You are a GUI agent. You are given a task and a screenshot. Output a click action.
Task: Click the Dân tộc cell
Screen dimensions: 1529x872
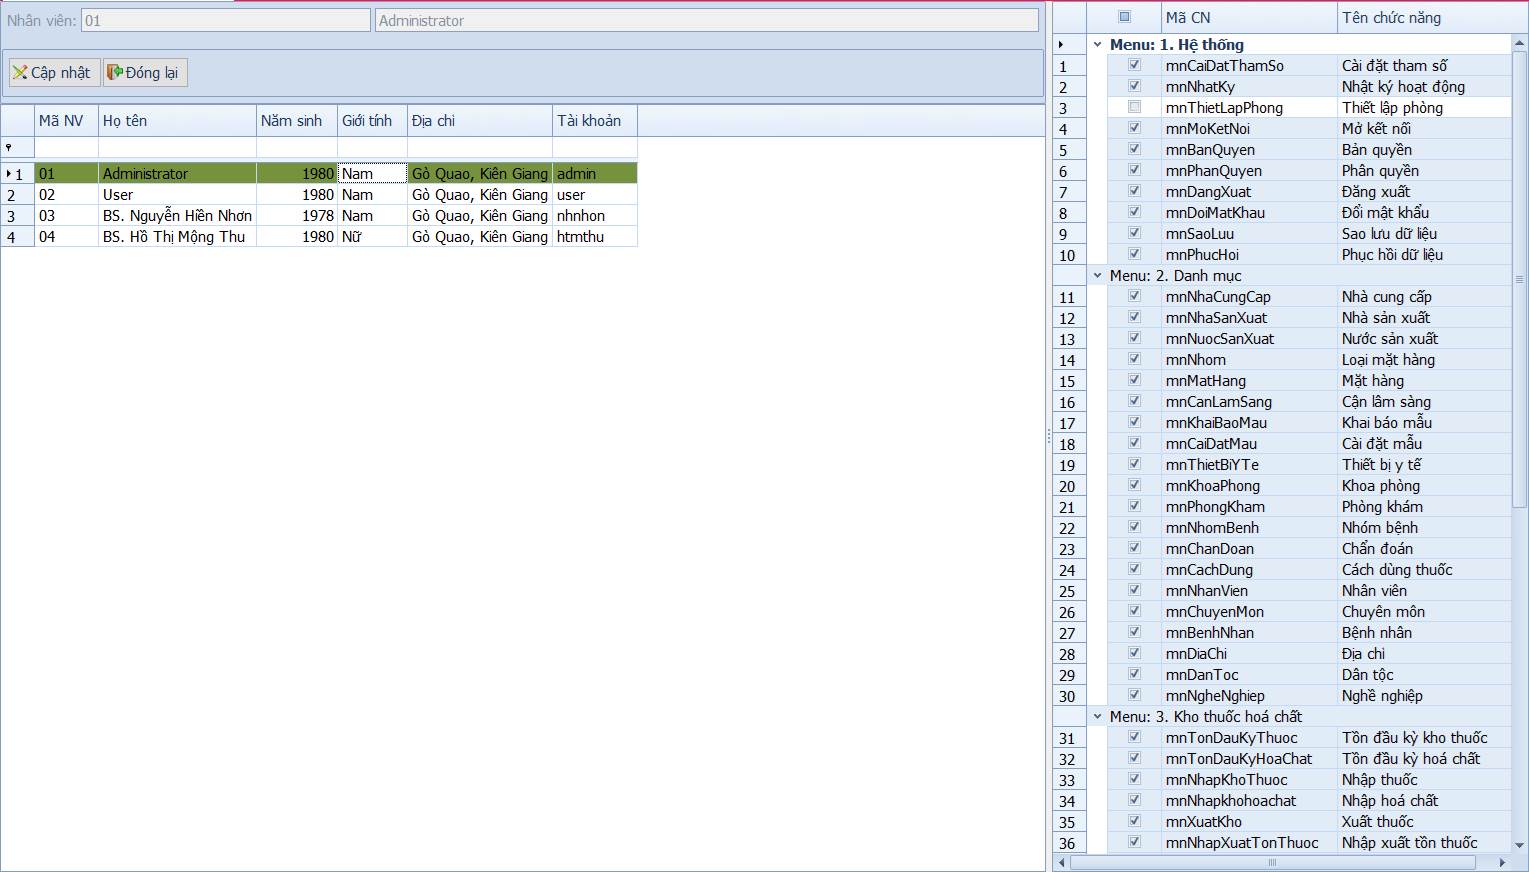coord(1424,674)
